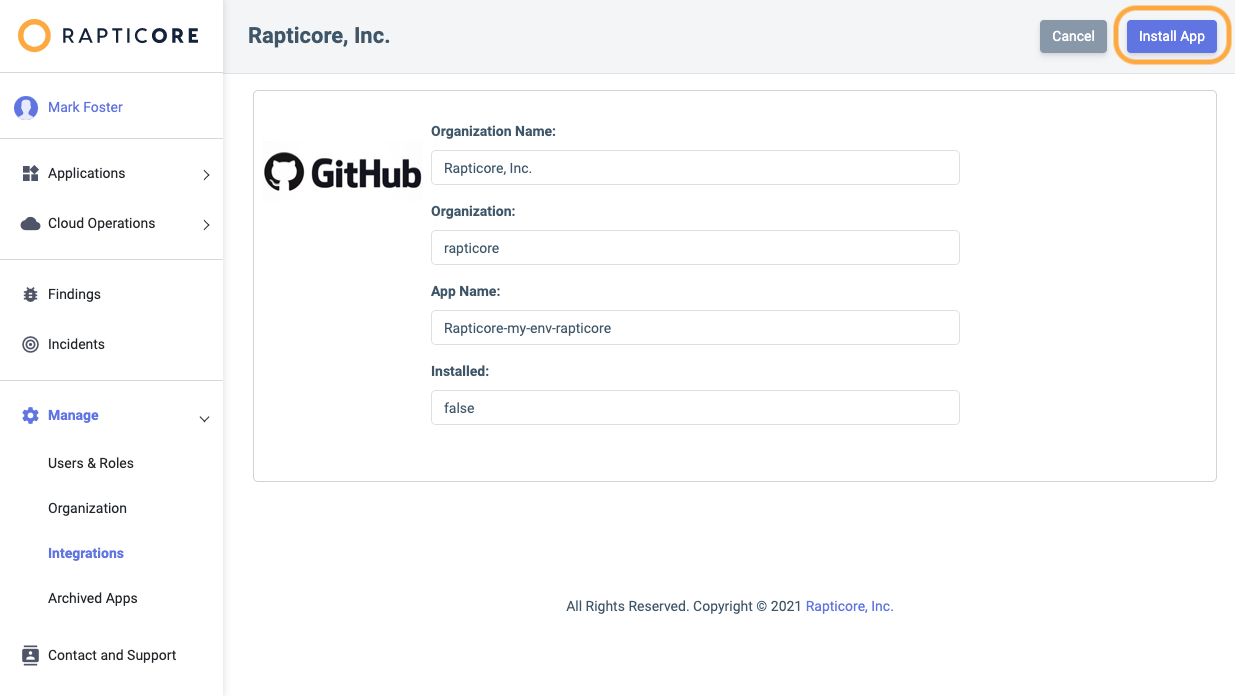The width and height of the screenshot is (1235, 696).
Task: Collapse the Manage section chevron
Action: pos(205,418)
